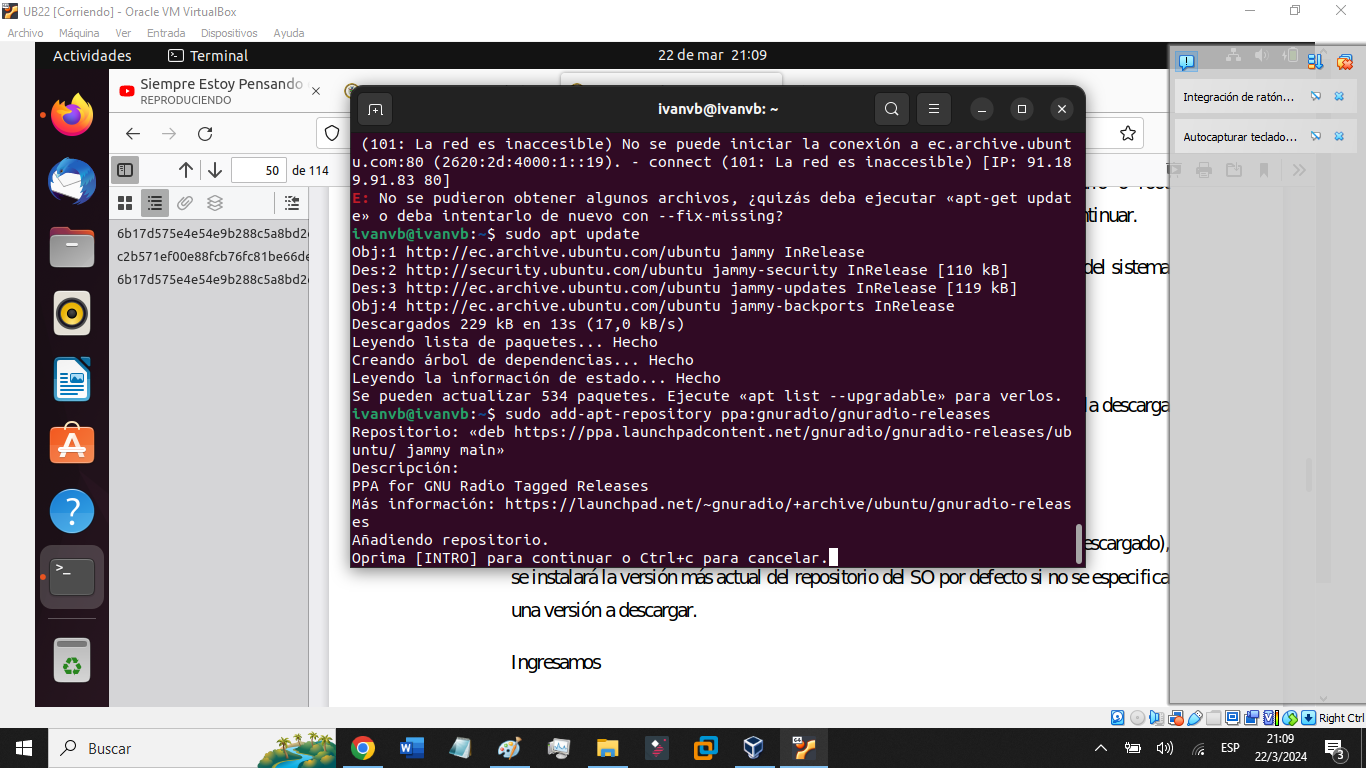Toggle the PDF viewer sidebar
The image size is (1366, 768).
point(125,171)
